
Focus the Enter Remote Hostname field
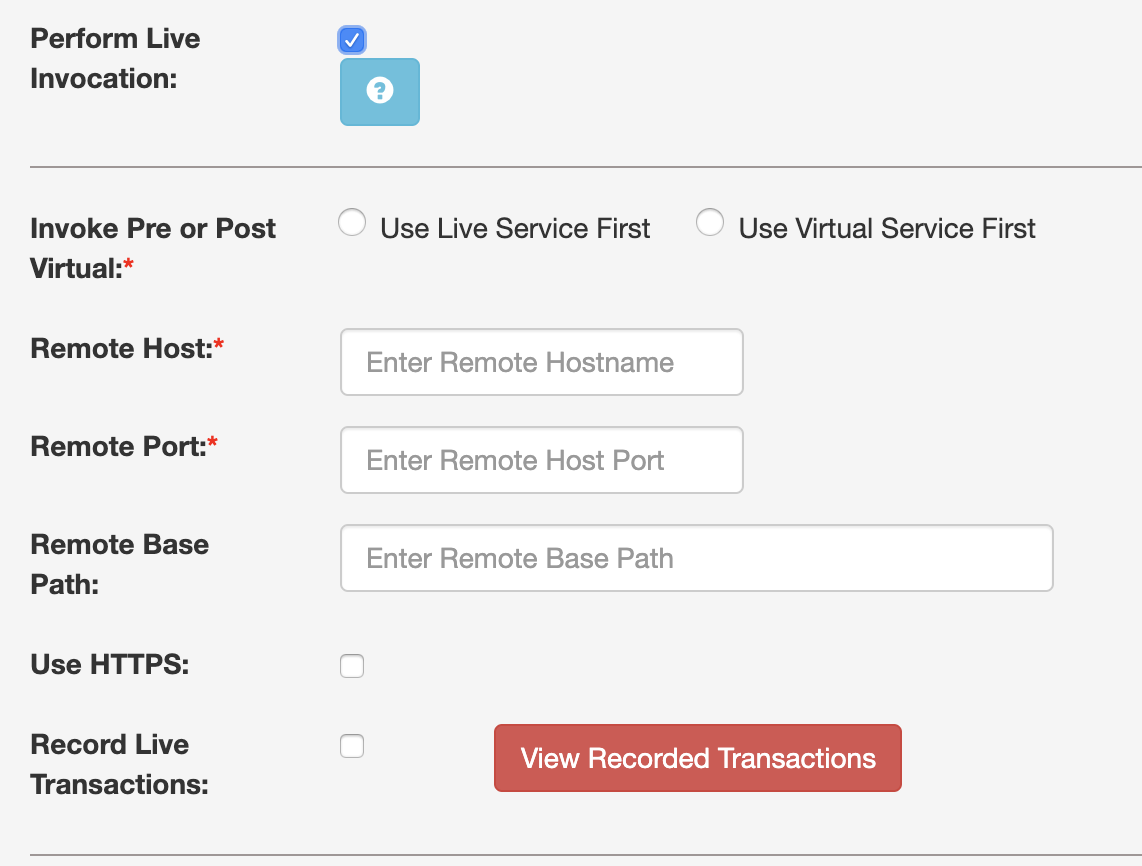pos(541,362)
